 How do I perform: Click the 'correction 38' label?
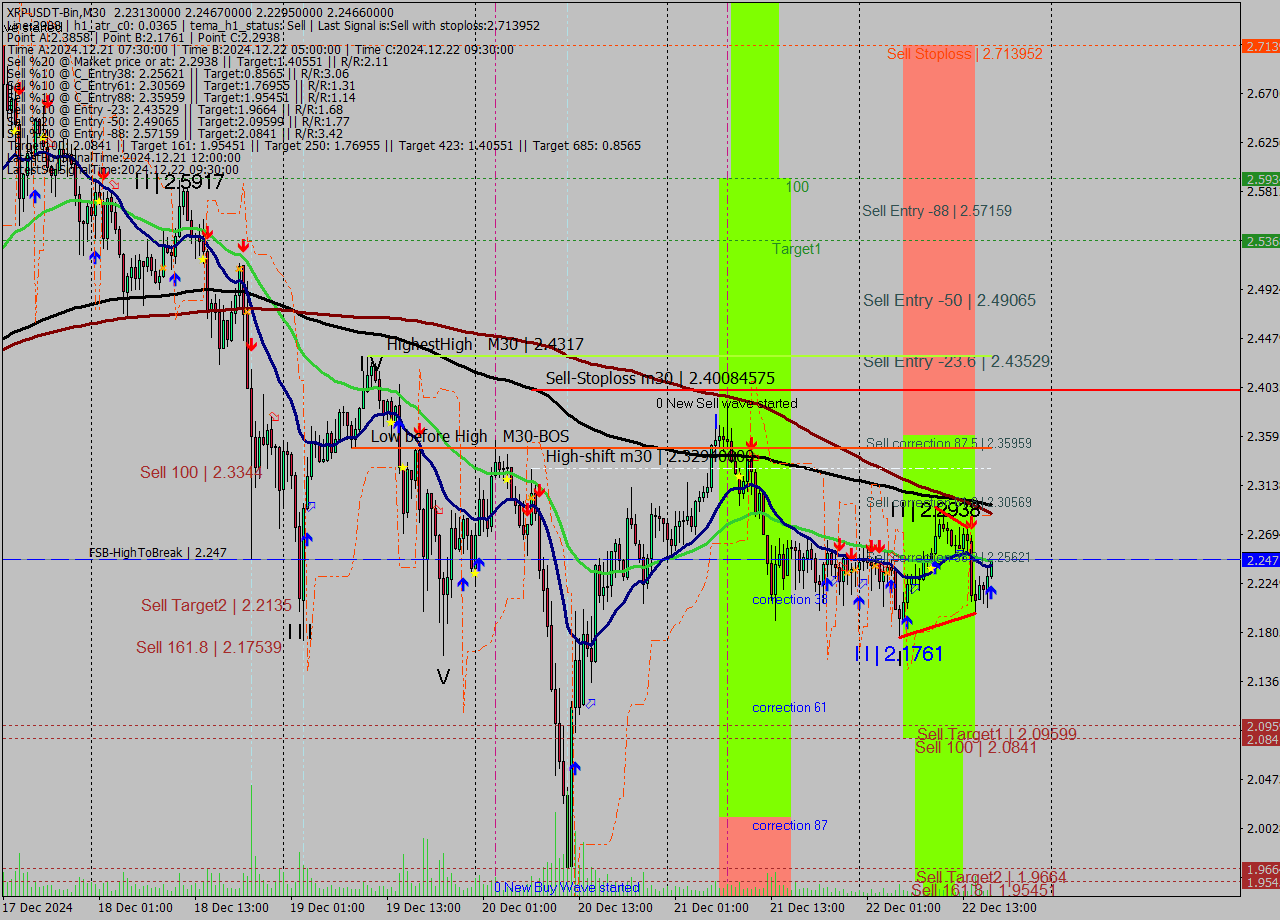point(790,600)
